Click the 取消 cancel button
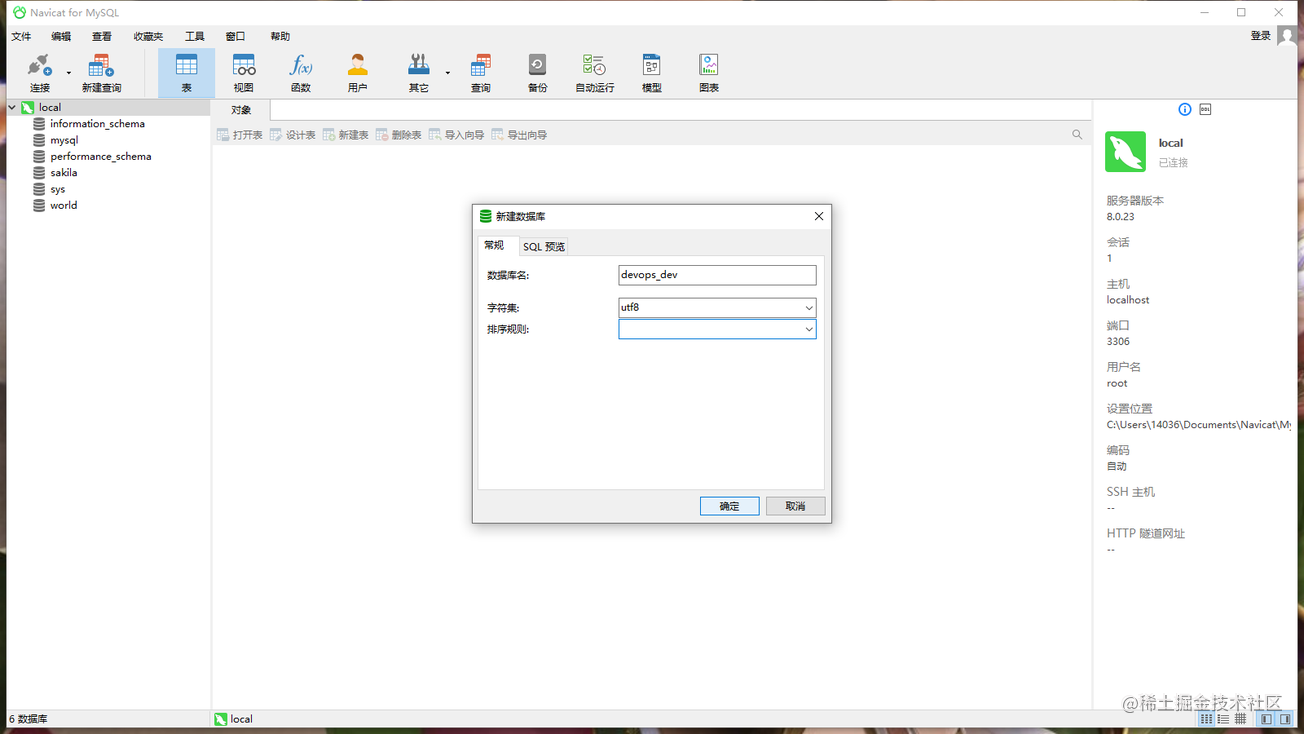The image size is (1304, 734). [x=795, y=506]
